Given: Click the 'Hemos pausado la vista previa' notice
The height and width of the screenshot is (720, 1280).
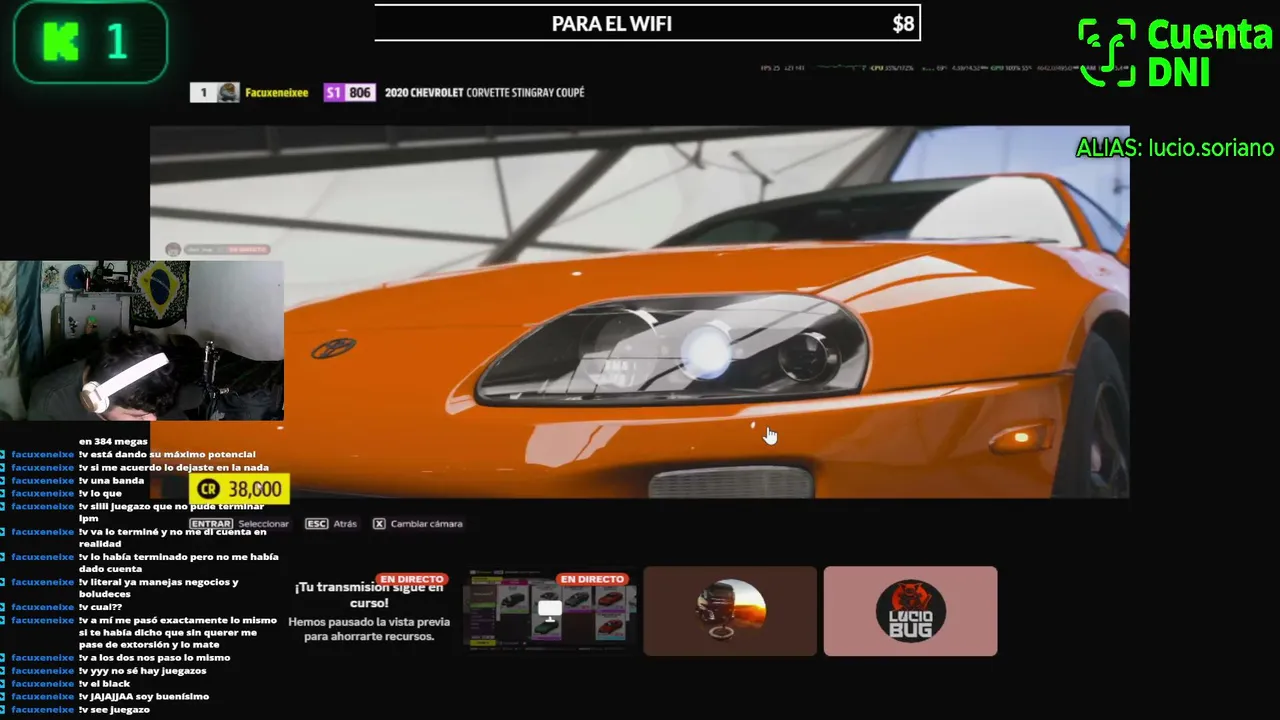Looking at the screenshot, I should [x=369, y=629].
